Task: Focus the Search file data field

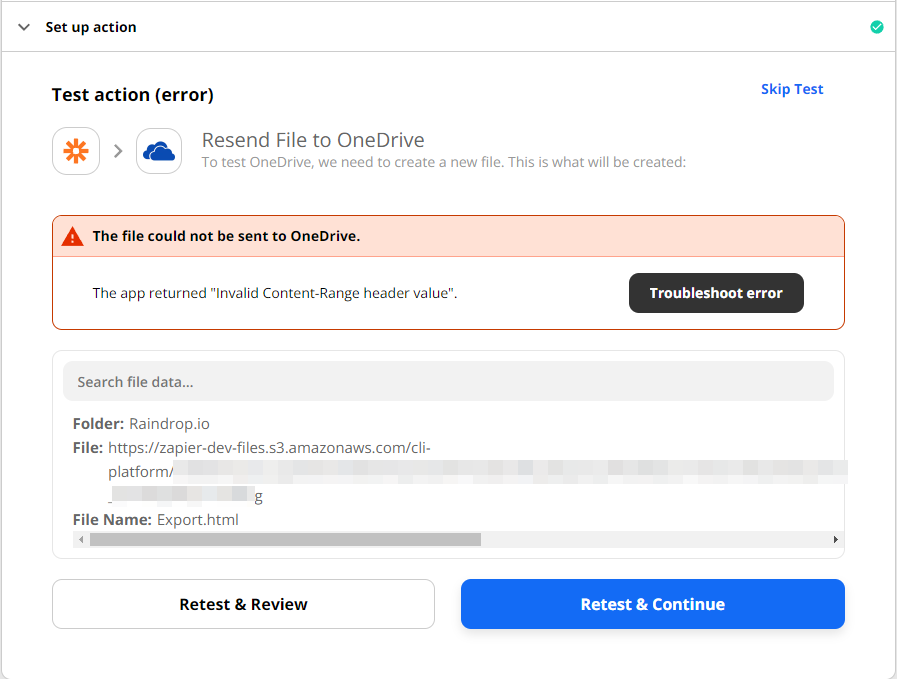Action: click(x=448, y=382)
